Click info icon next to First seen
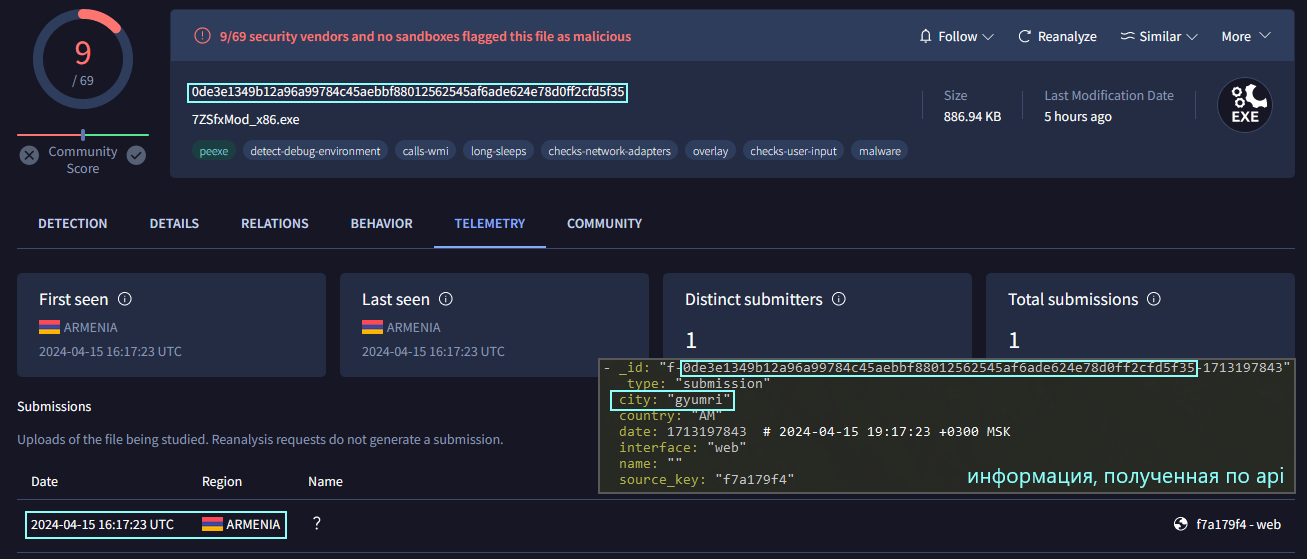Viewport: 1307px width, 559px height. pyautogui.click(x=125, y=299)
